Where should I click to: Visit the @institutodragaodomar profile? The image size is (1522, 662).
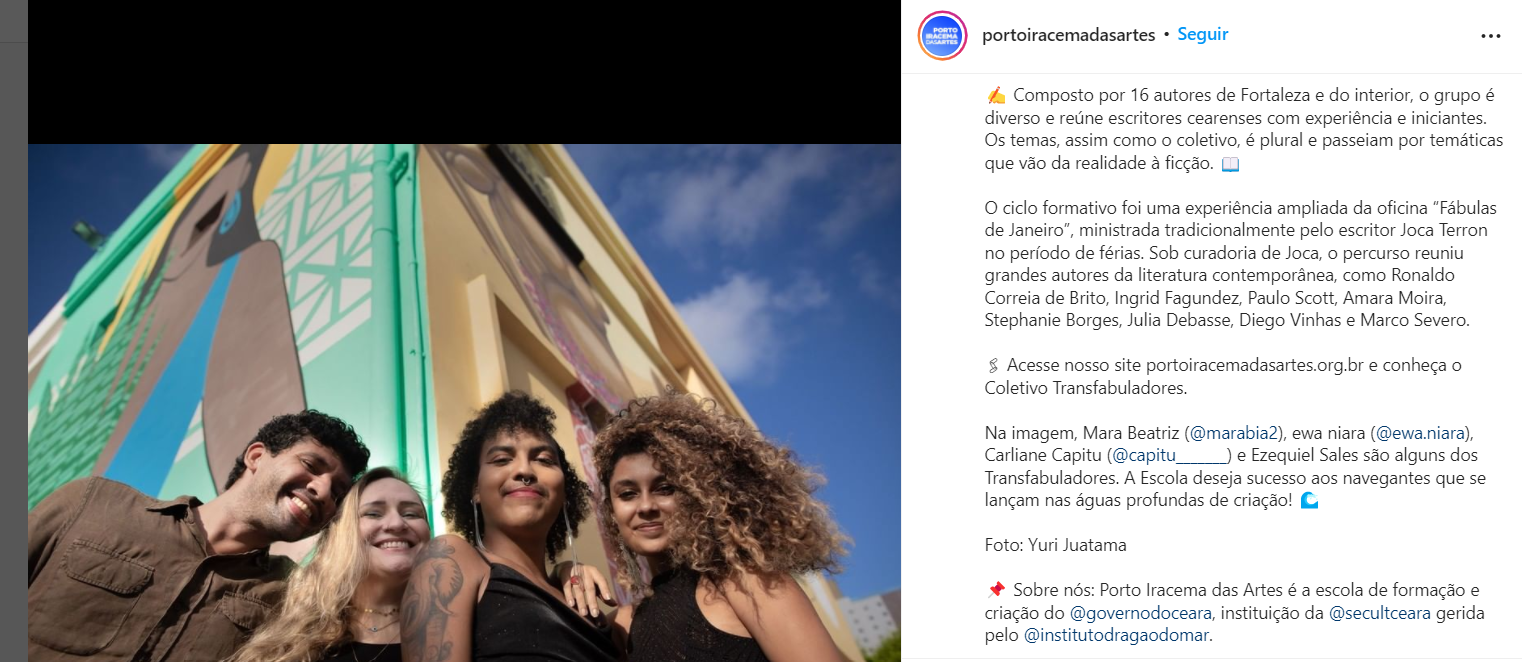(1117, 635)
